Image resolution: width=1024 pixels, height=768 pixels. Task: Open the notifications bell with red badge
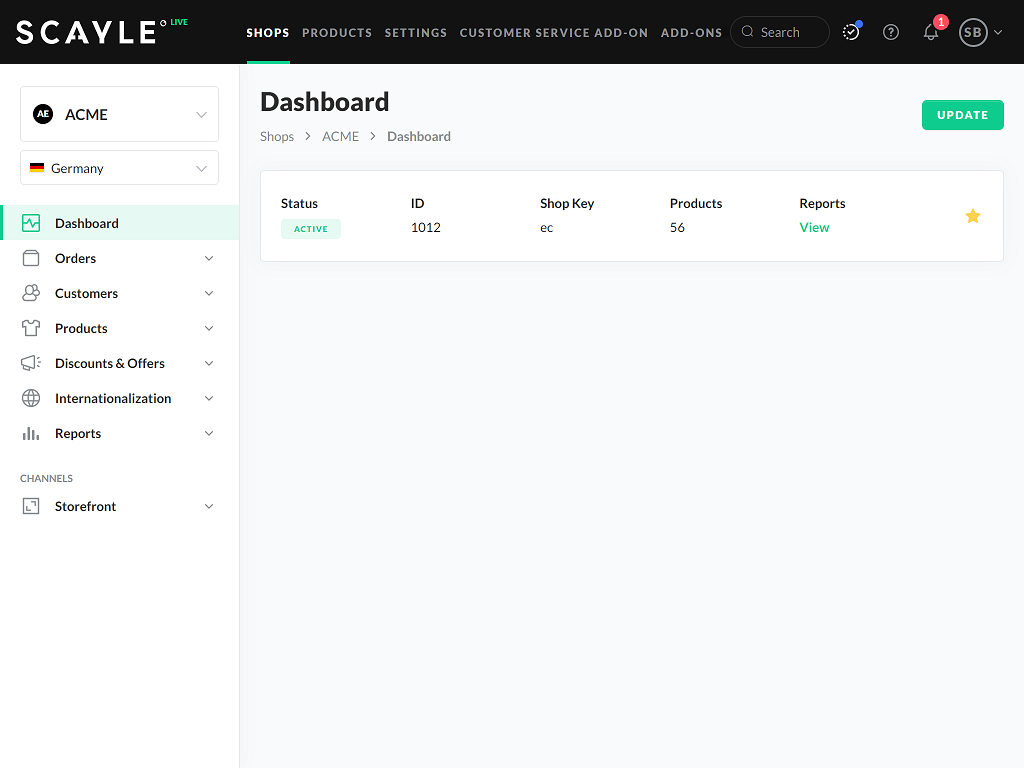click(930, 32)
